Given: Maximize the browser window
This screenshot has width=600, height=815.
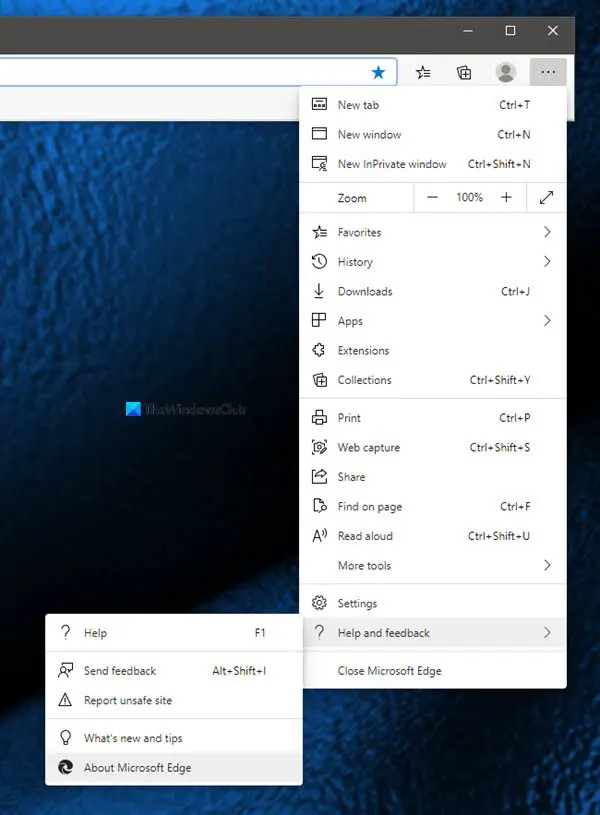Looking at the screenshot, I should [x=511, y=31].
